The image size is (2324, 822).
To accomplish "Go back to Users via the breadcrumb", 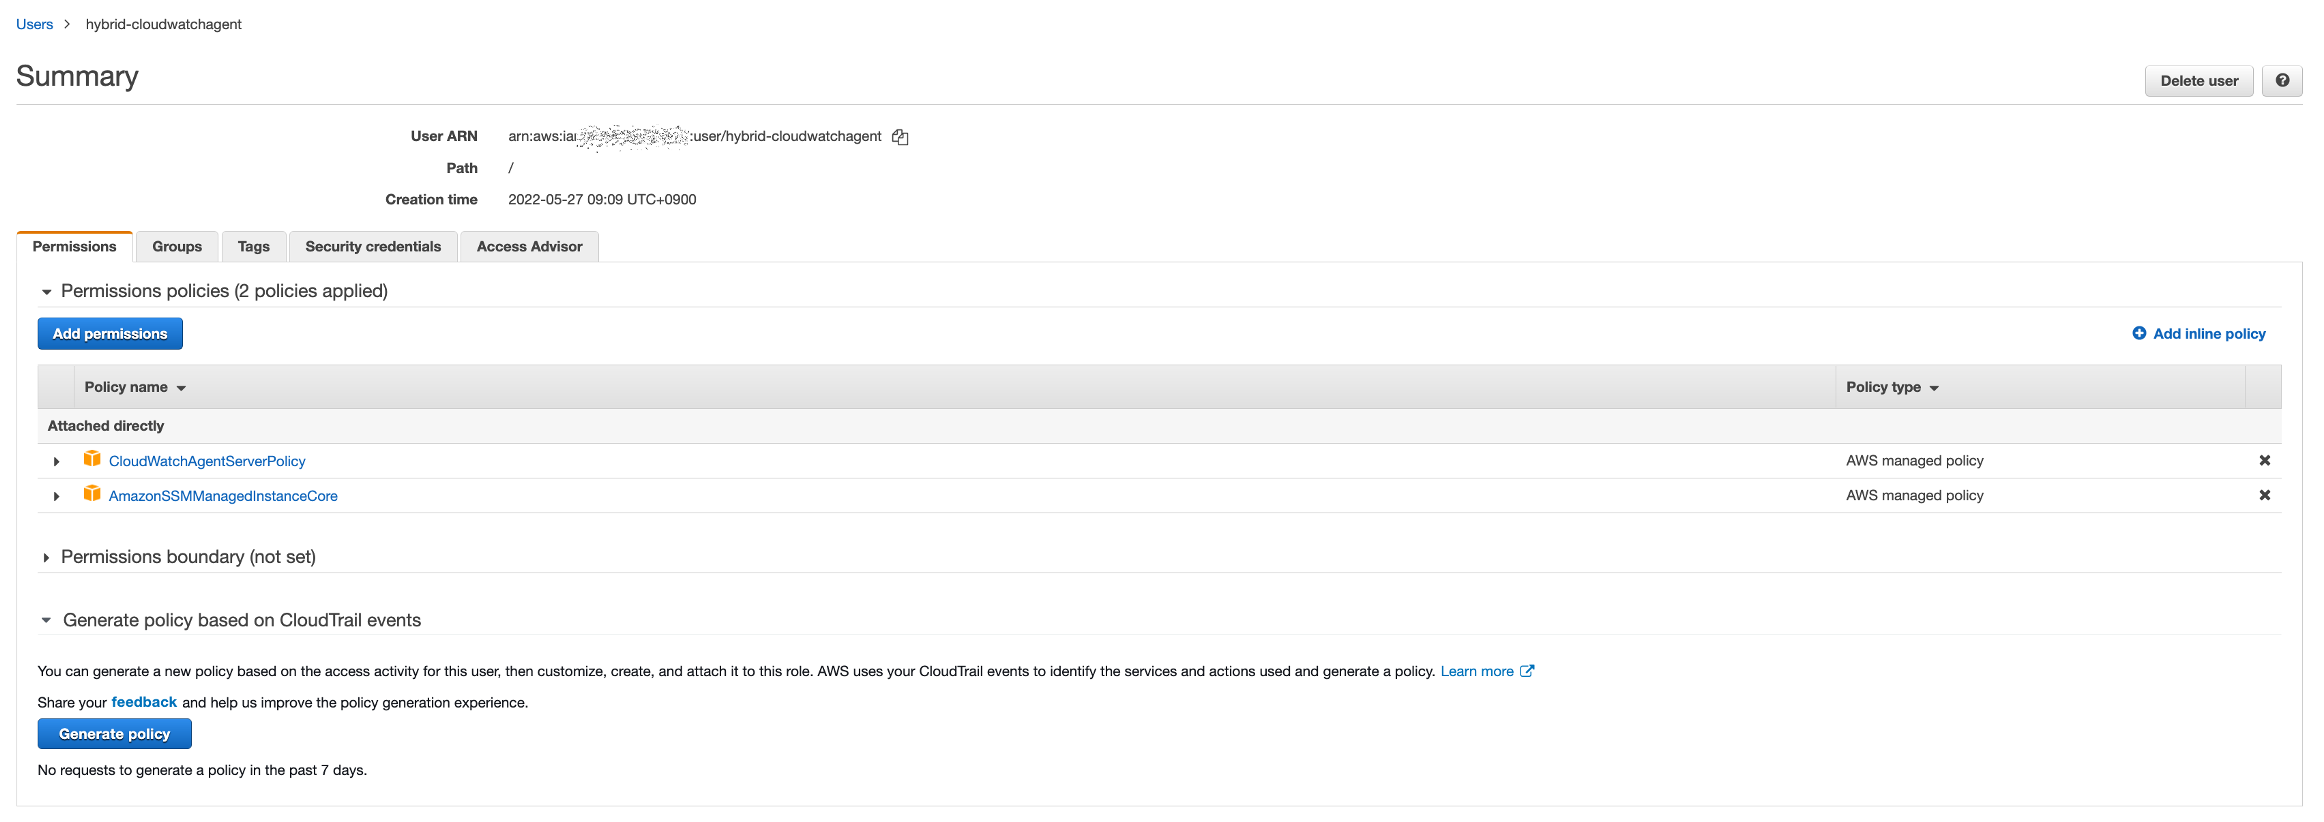I will point(34,24).
